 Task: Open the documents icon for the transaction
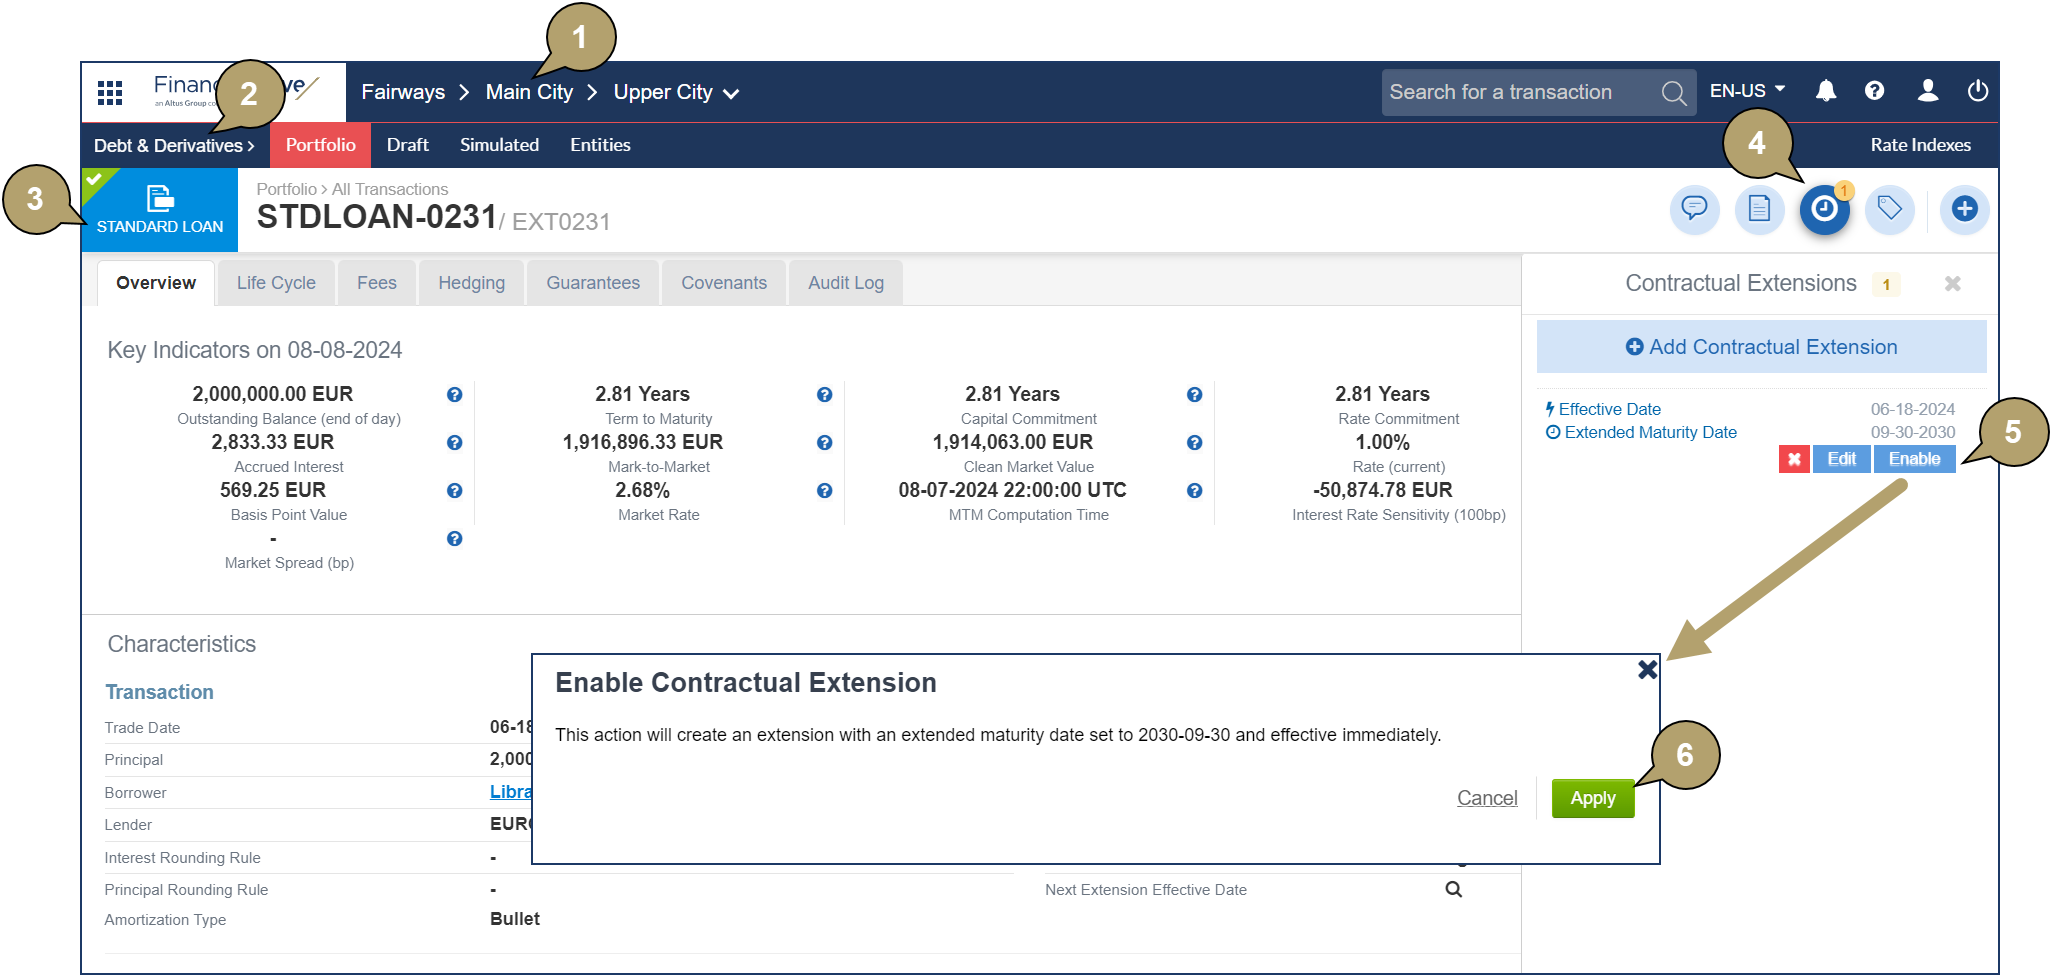(1759, 209)
